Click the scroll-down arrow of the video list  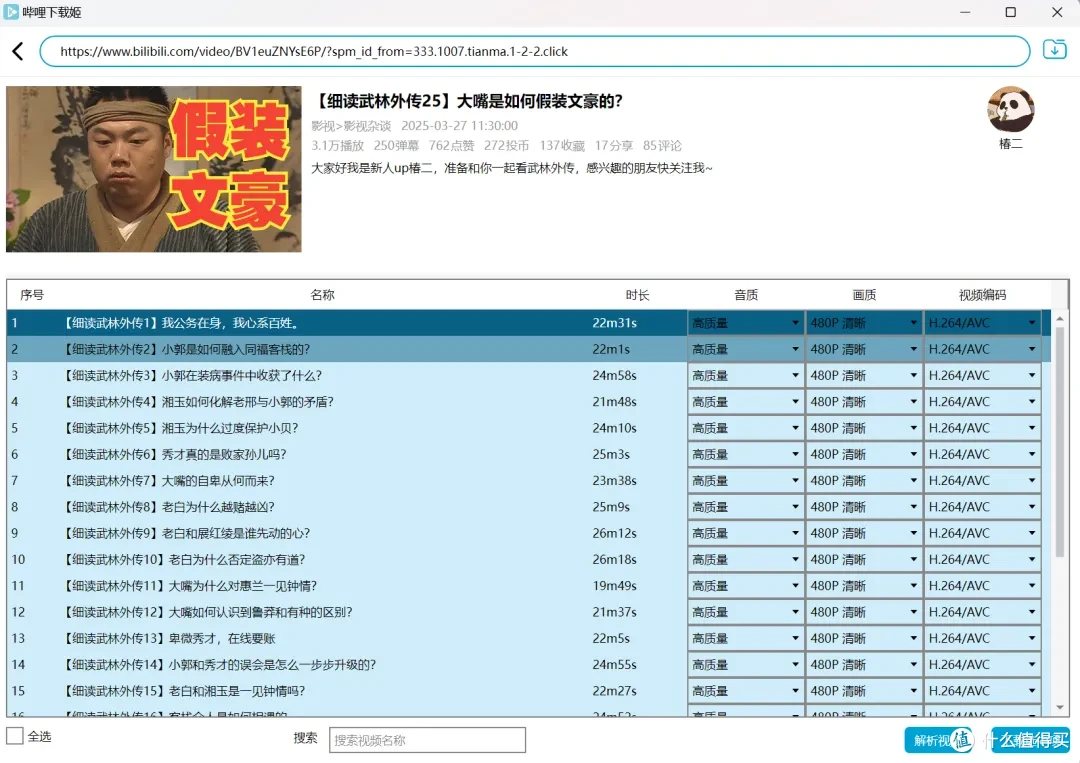point(1060,707)
